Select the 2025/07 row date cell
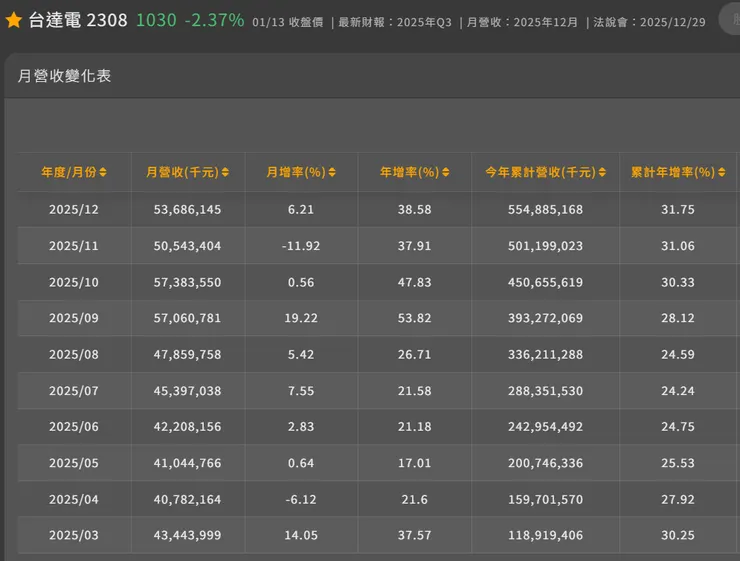The height and width of the screenshot is (561, 740). (74, 391)
